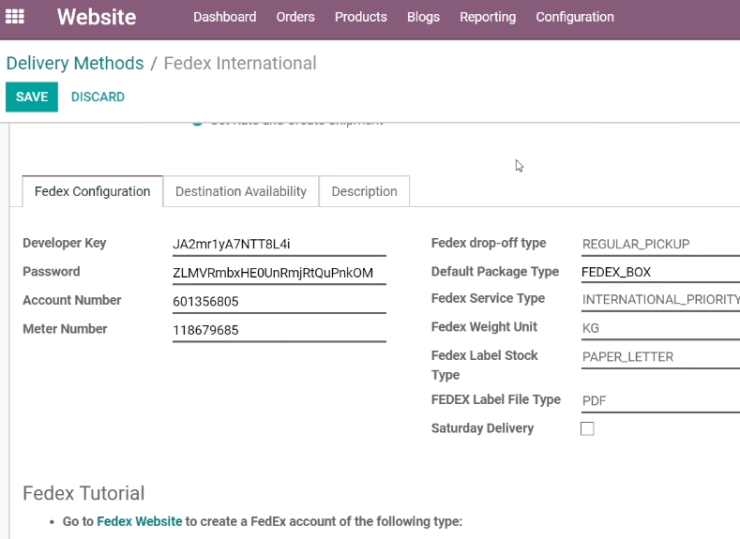Switch to the Description tab

click(364, 191)
